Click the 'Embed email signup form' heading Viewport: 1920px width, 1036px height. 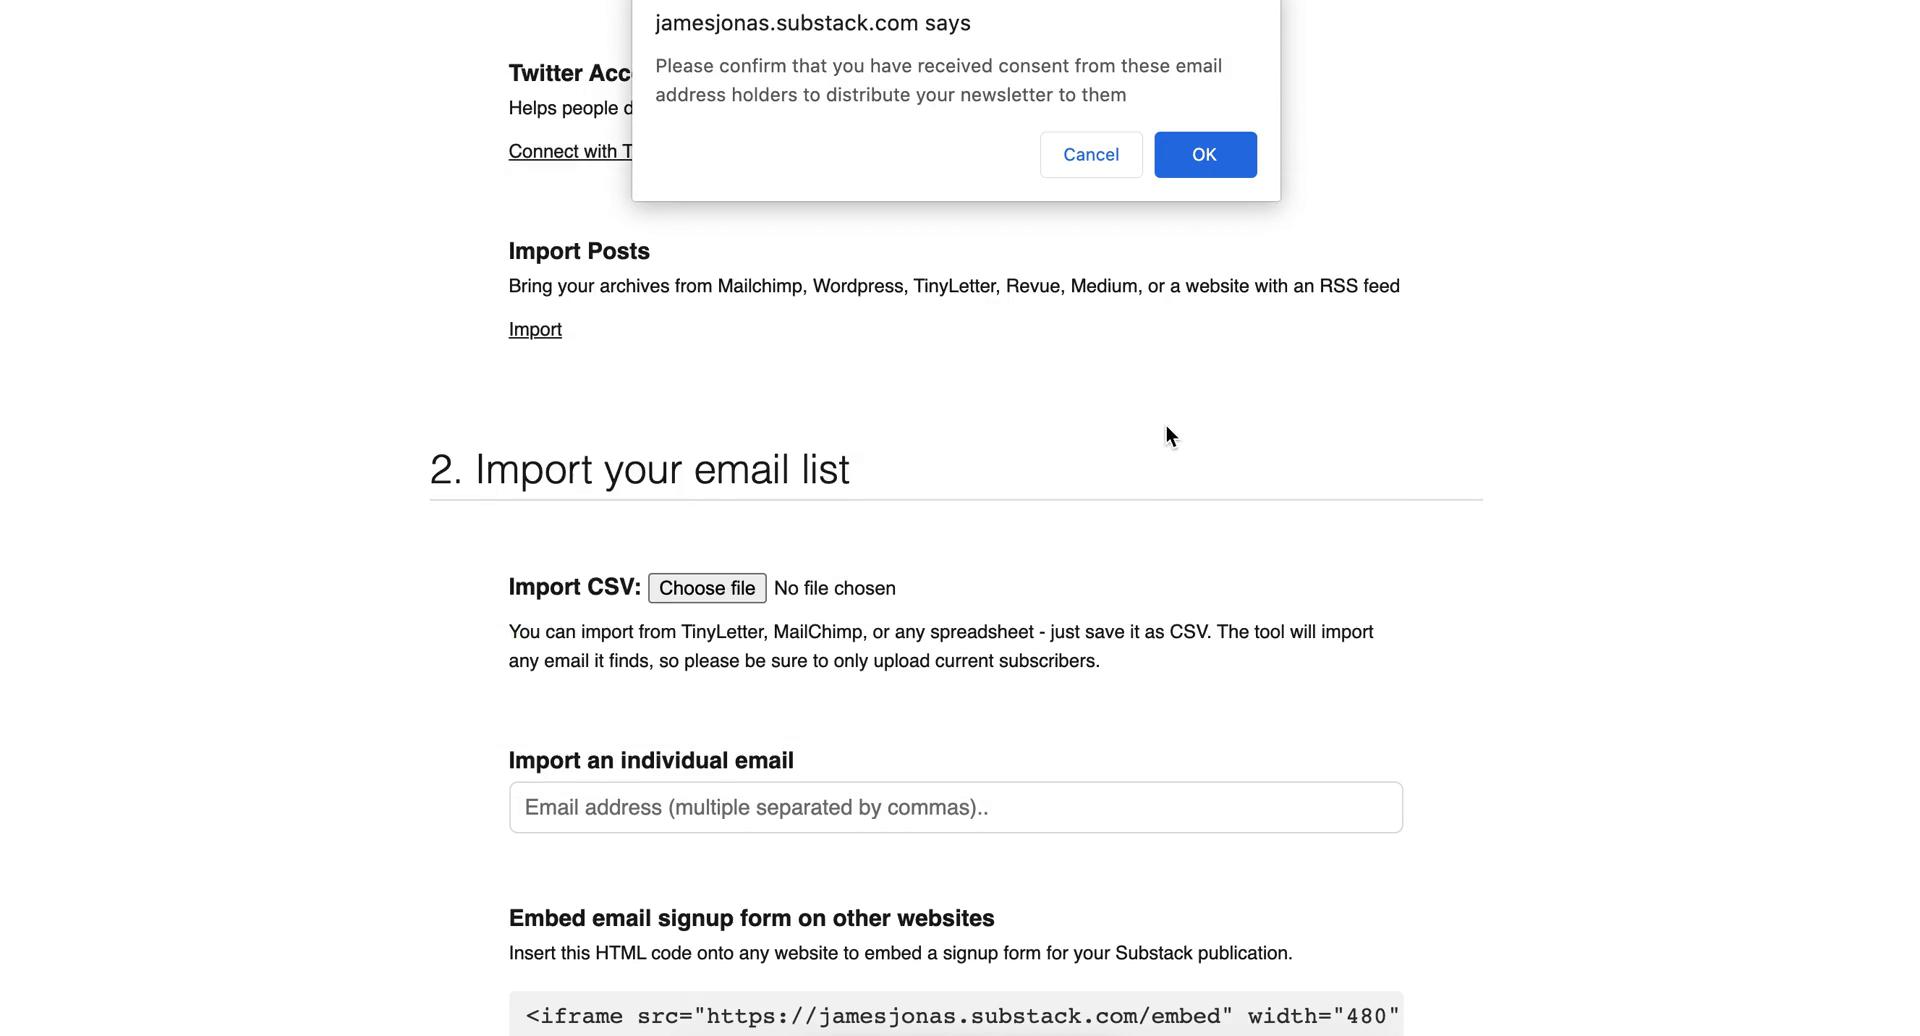tap(751, 918)
